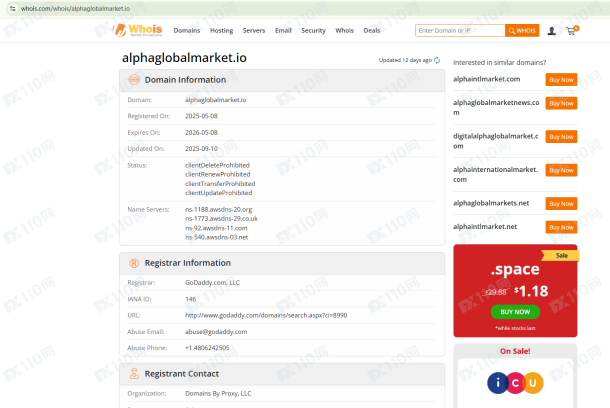The image size is (610, 408).
Task: Open the Domains menu
Action: click(x=187, y=30)
